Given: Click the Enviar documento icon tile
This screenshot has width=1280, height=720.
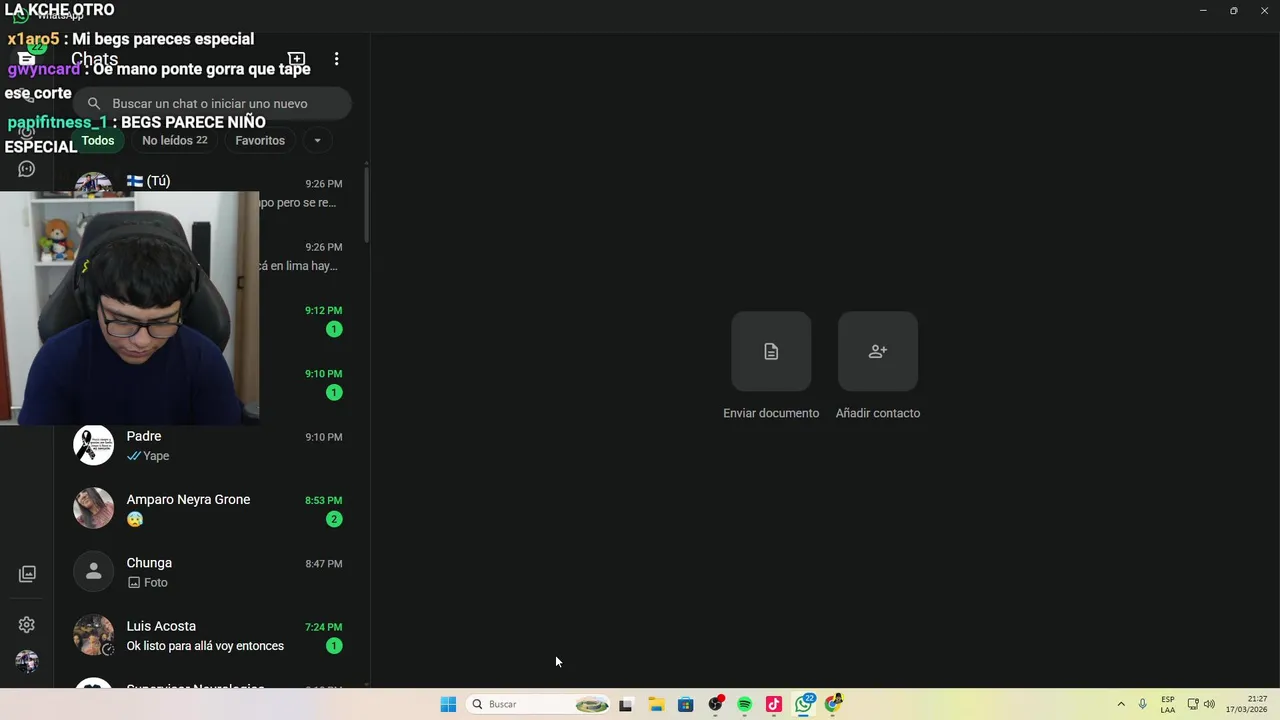Looking at the screenshot, I should pyautogui.click(x=771, y=351).
